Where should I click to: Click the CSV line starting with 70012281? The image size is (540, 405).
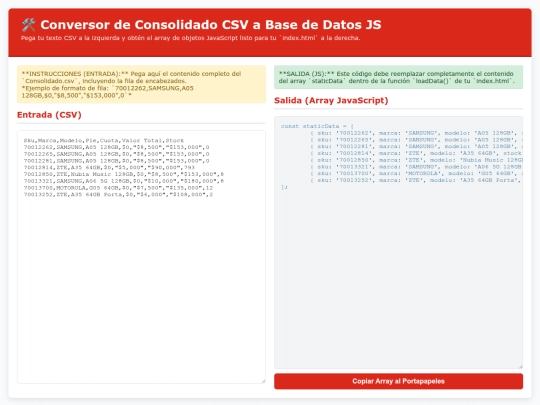tap(116, 161)
